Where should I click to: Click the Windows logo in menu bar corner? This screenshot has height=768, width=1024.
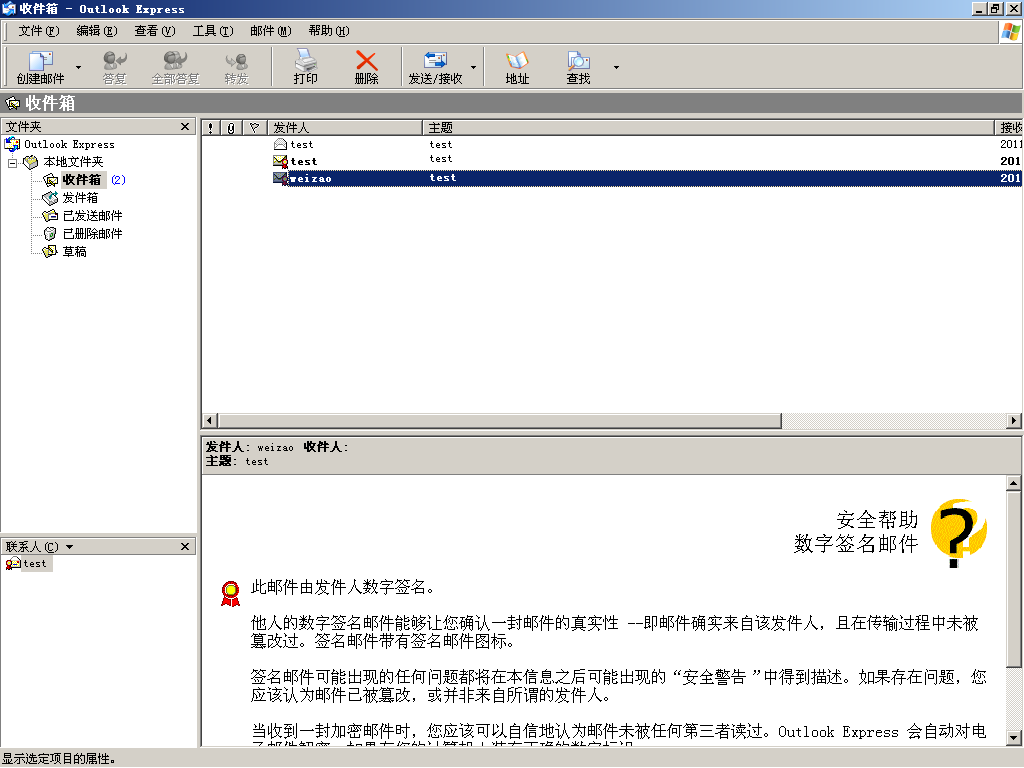1010,31
